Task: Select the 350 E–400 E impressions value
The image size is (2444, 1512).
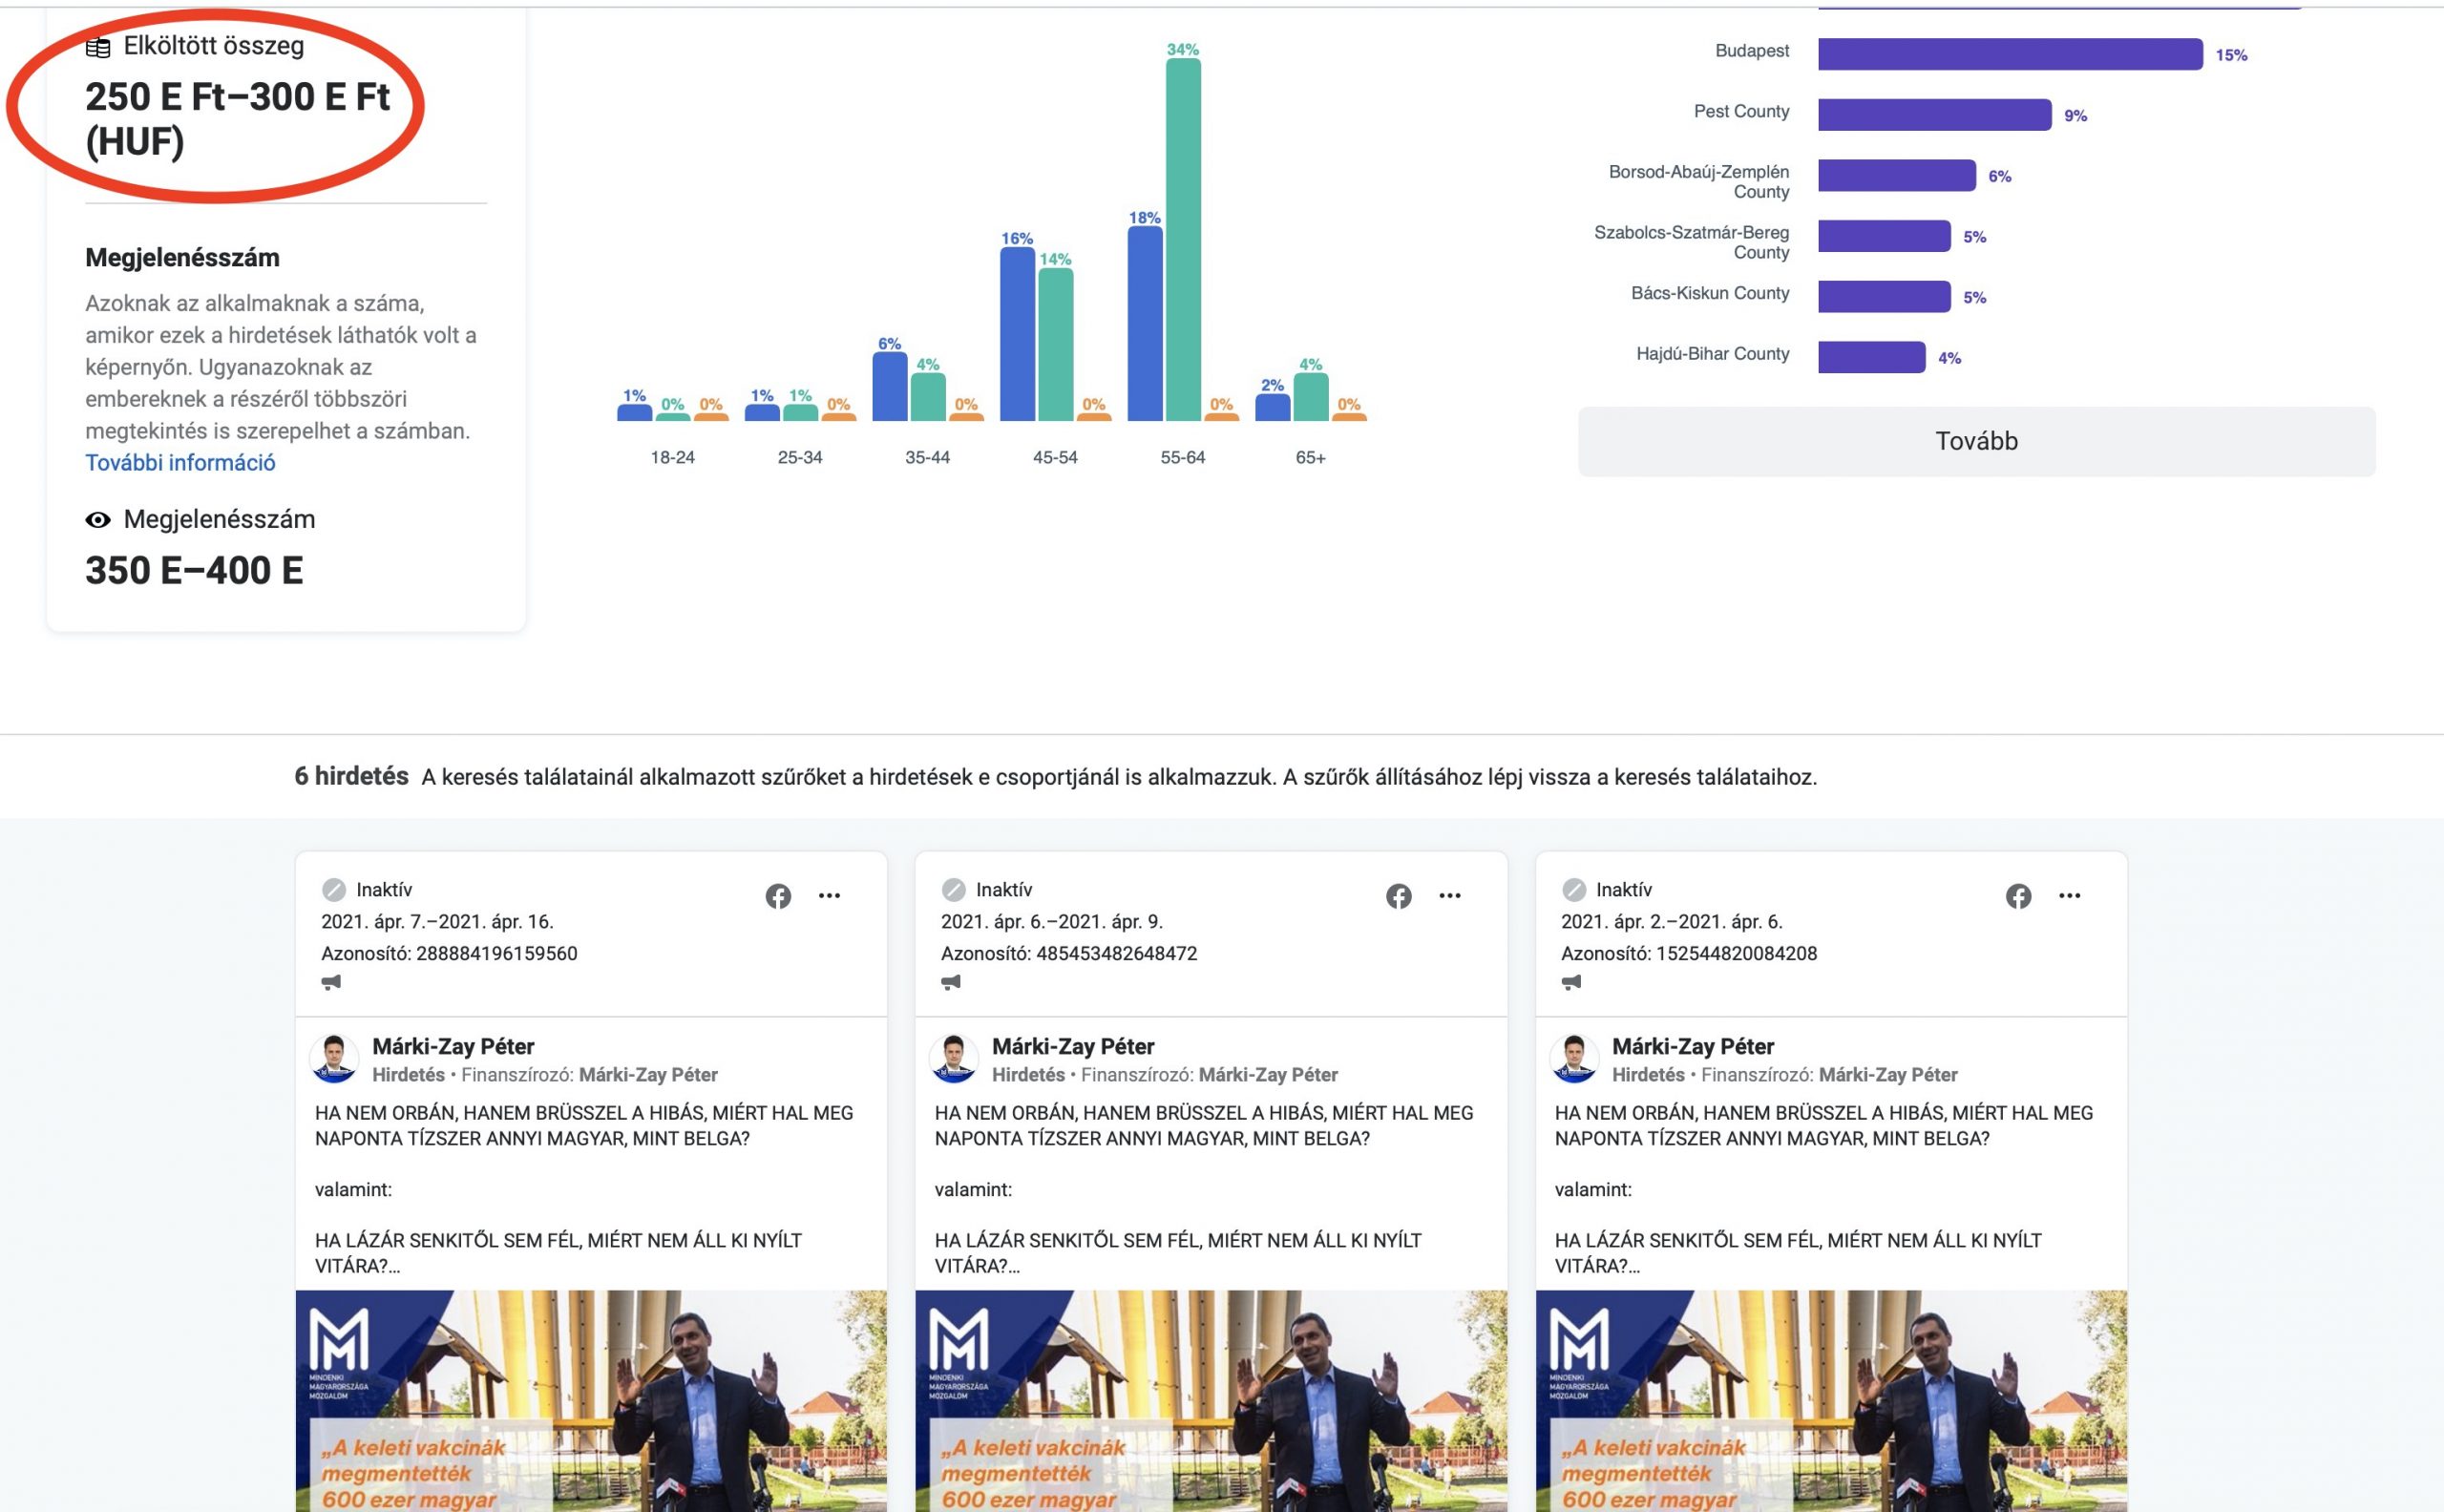Action: pyautogui.click(x=194, y=571)
